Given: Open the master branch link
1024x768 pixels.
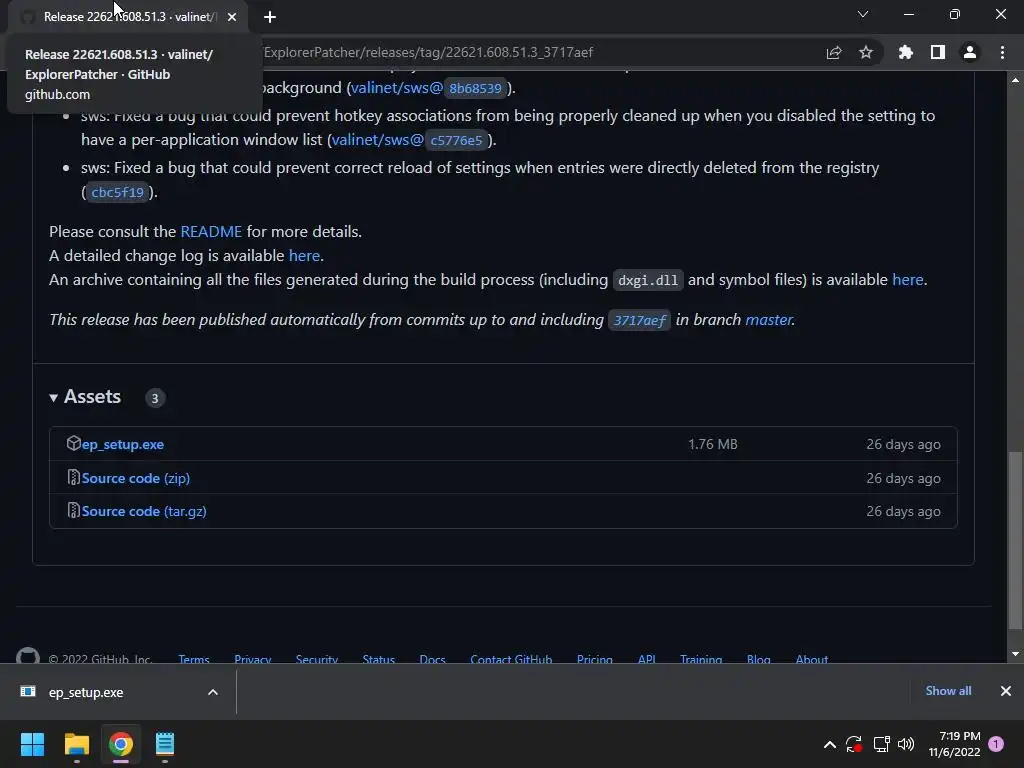Looking at the screenshot, I should tap(769, 320).
